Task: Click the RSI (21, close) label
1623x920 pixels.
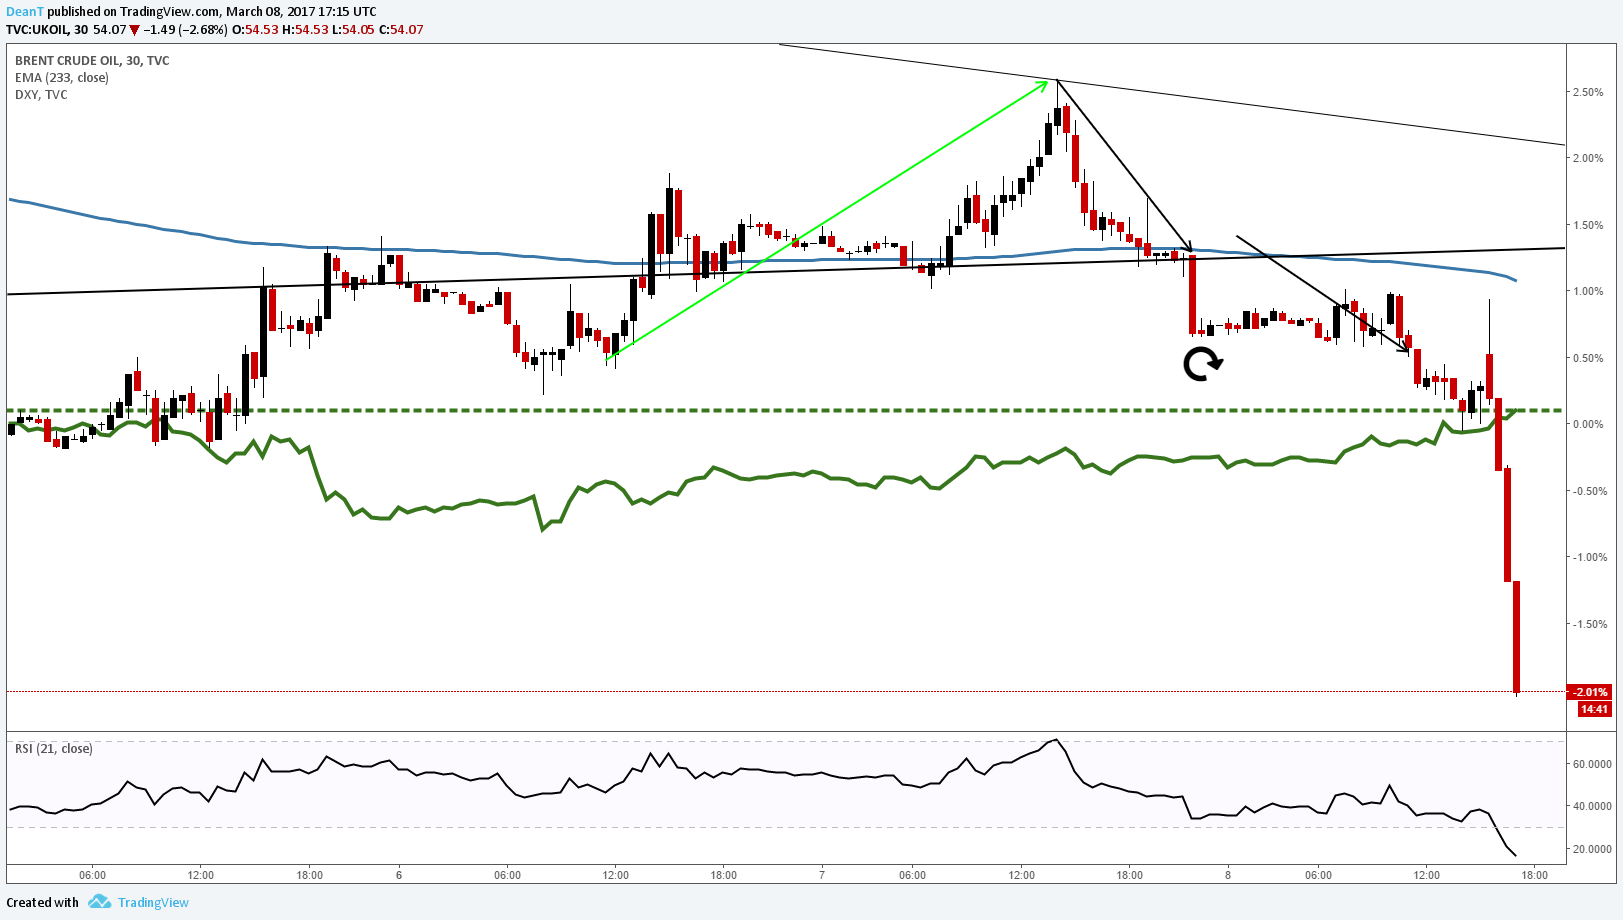Action: [x=53, y=749]
